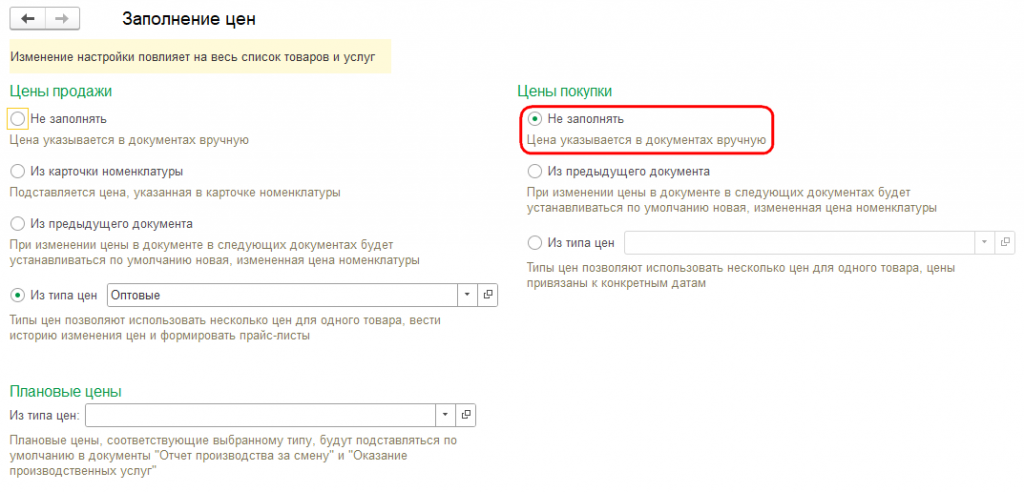Viewport: 1024px width, 492px height.
Task: Click the Цены продажи section heading
Action: pyautogui.click(x=61, y=91)
